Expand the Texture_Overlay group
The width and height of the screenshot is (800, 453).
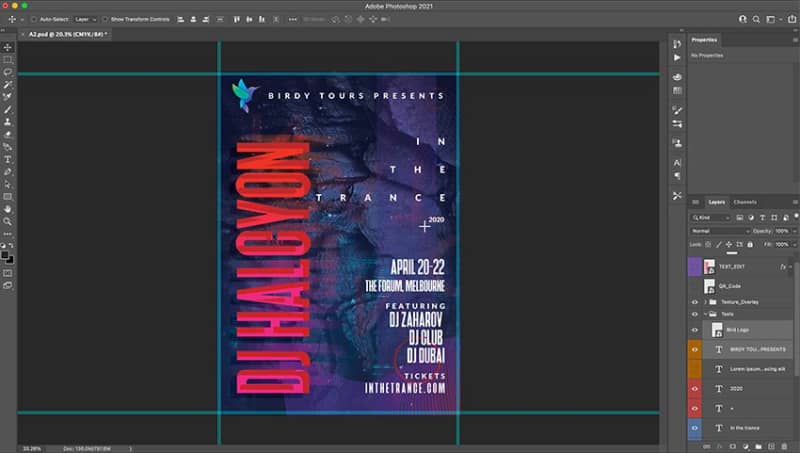(x=706, y=302)
